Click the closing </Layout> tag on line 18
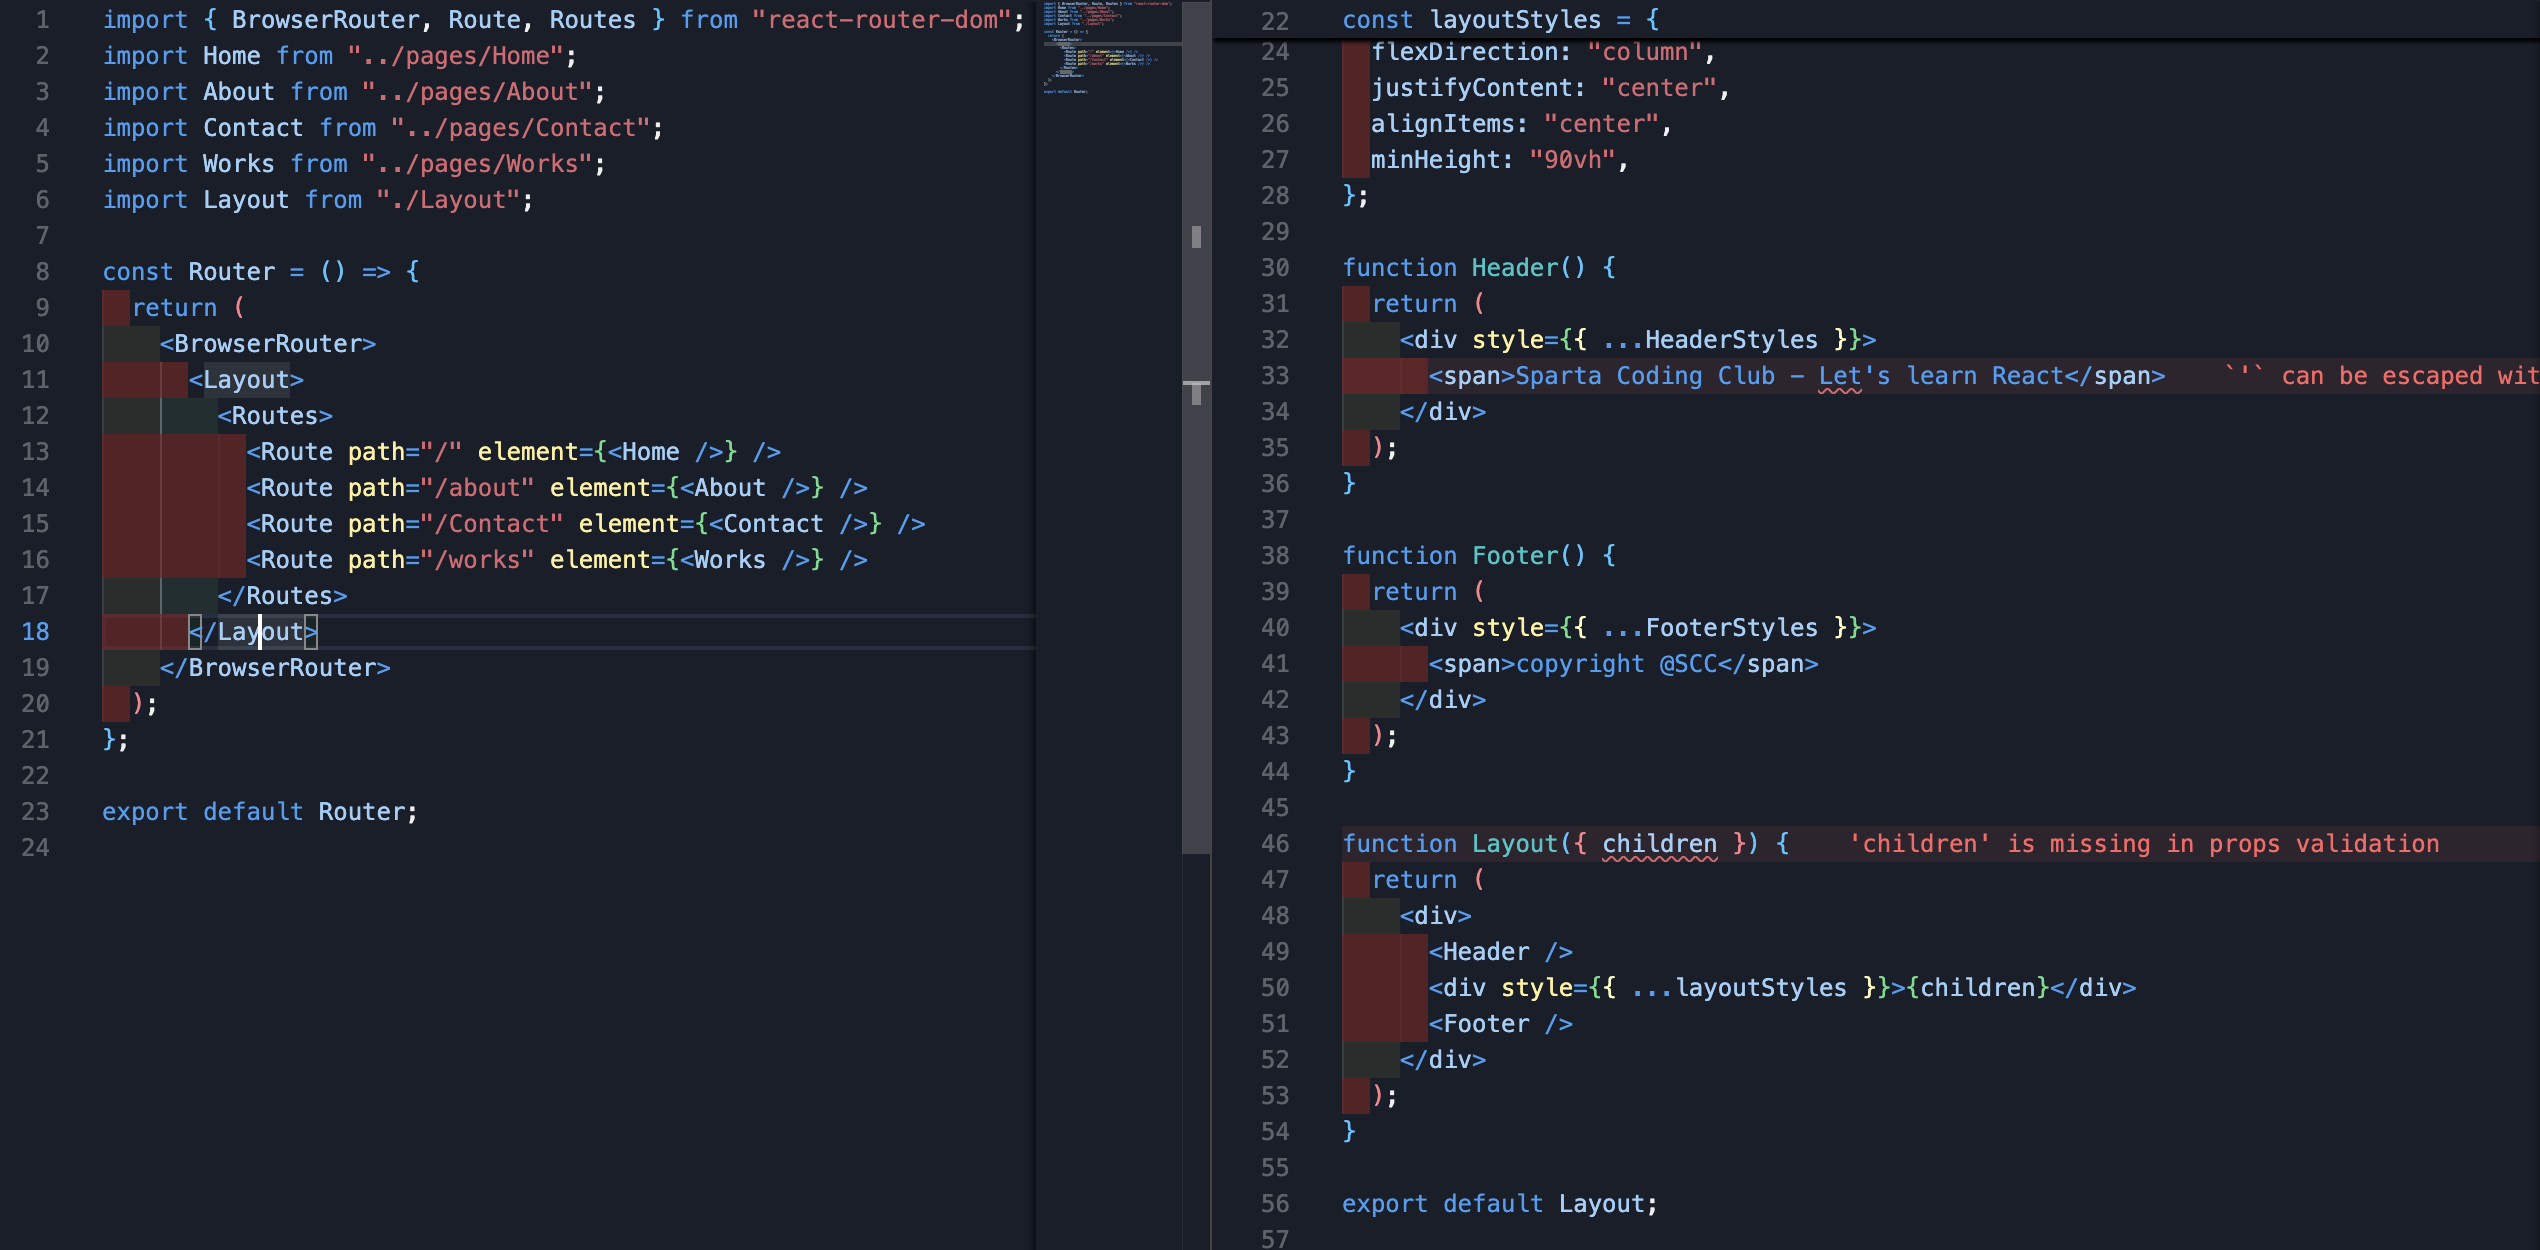This screenshot has width=2540, height=1250. click(x=252, y=631)
